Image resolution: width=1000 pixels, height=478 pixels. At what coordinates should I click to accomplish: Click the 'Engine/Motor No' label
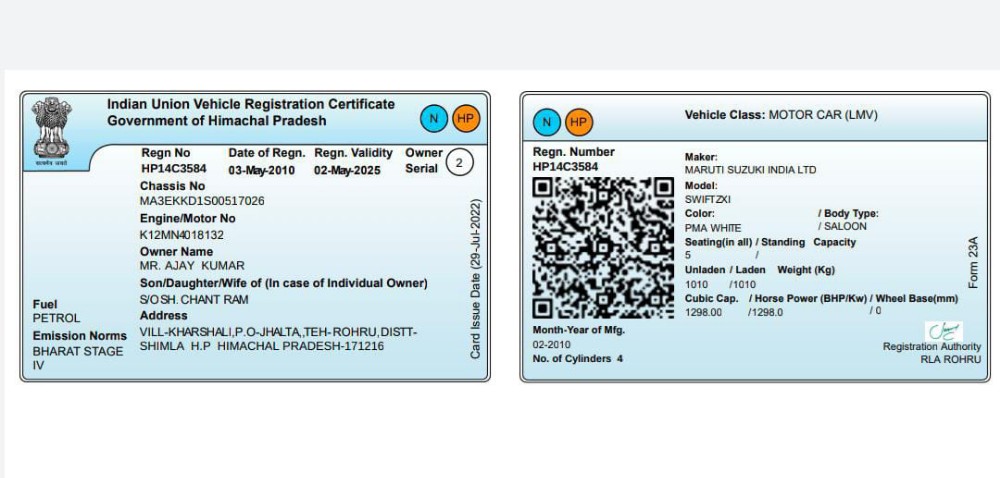pos(188,219)
